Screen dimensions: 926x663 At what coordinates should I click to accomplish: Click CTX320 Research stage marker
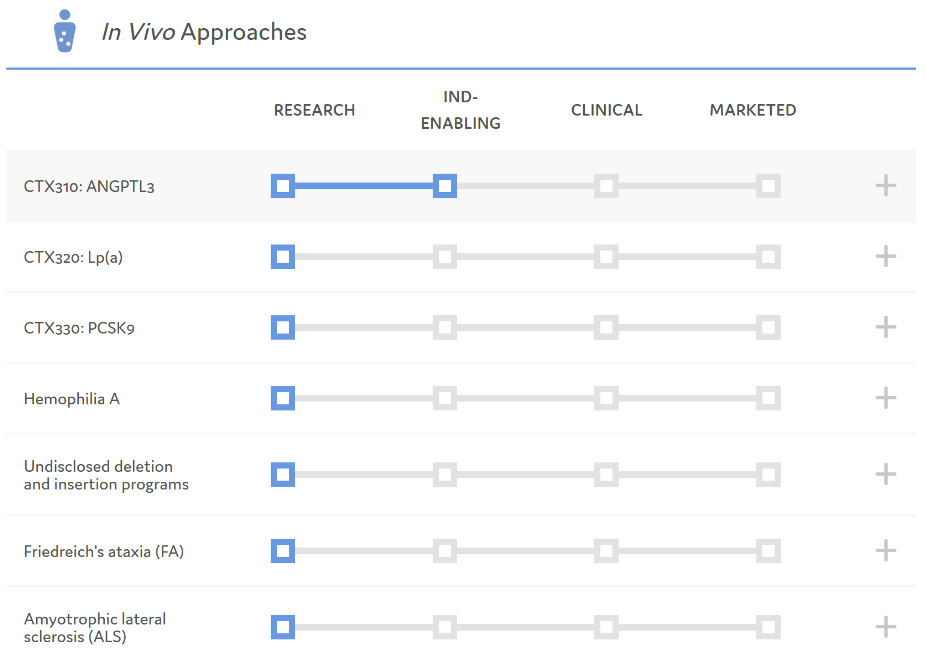pyautogui.click(x=283, y=257)
